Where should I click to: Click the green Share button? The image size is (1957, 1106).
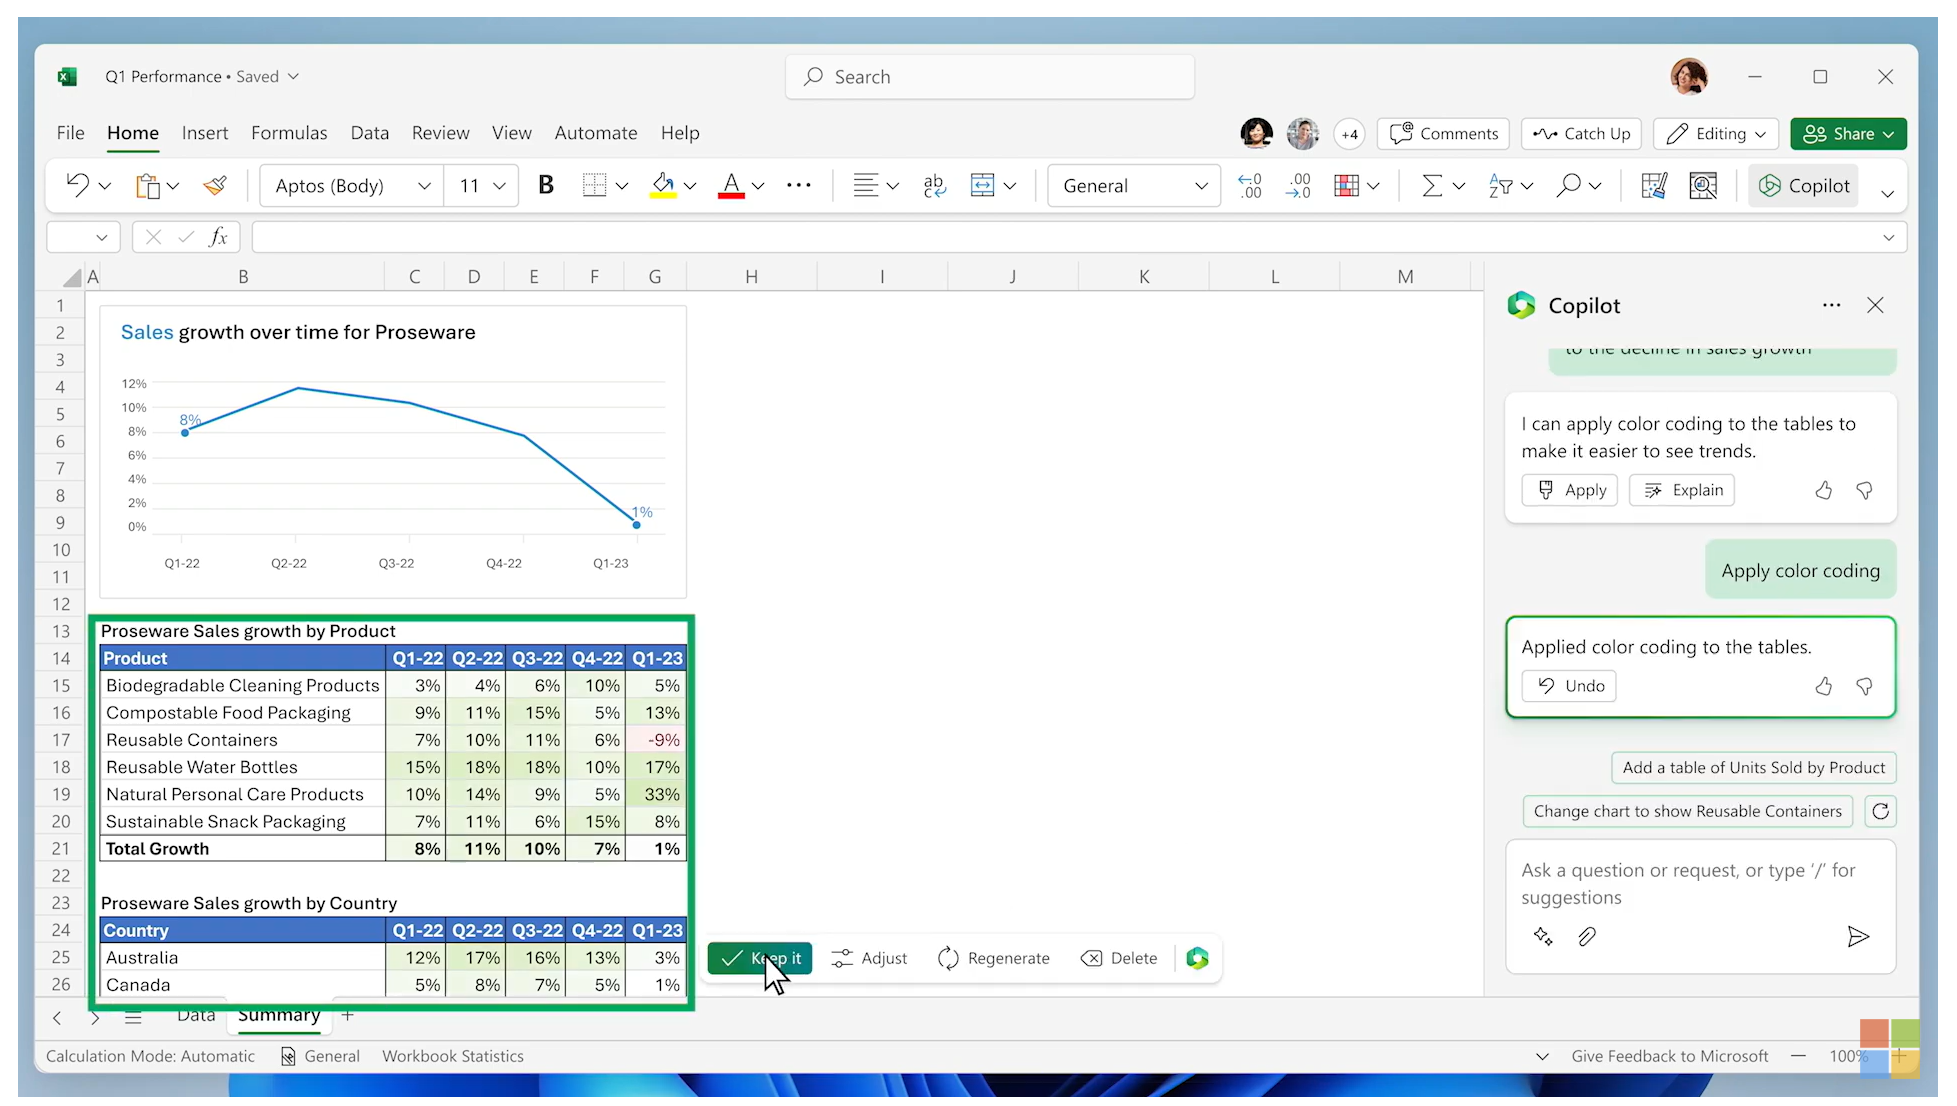(x=1848, y=133)
